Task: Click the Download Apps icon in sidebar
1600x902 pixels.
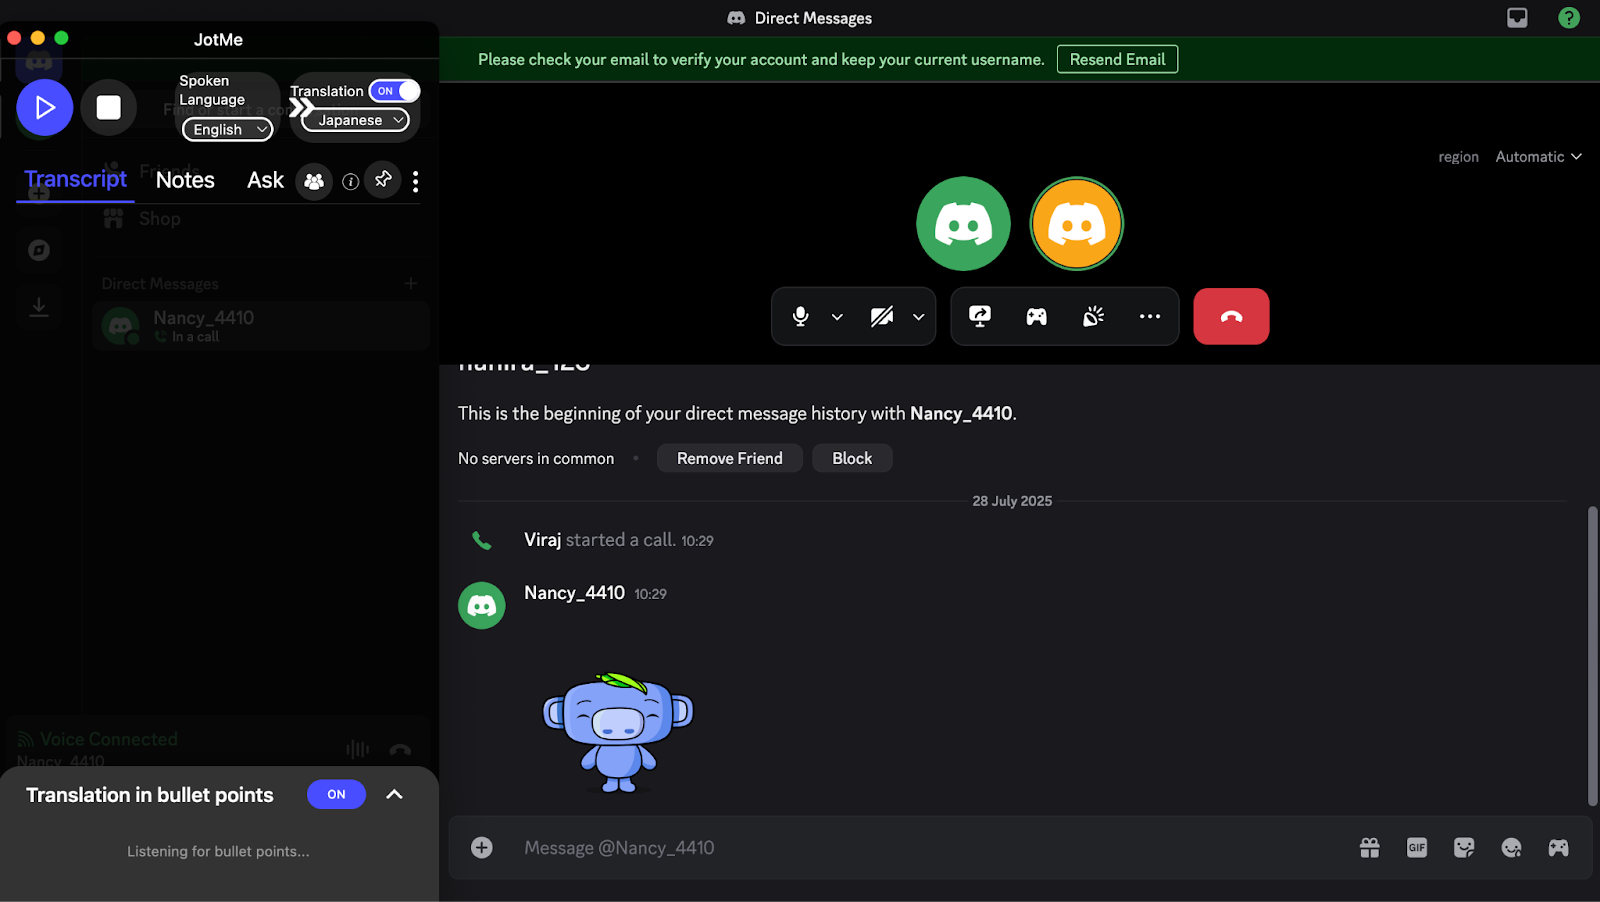Action: 39,307
